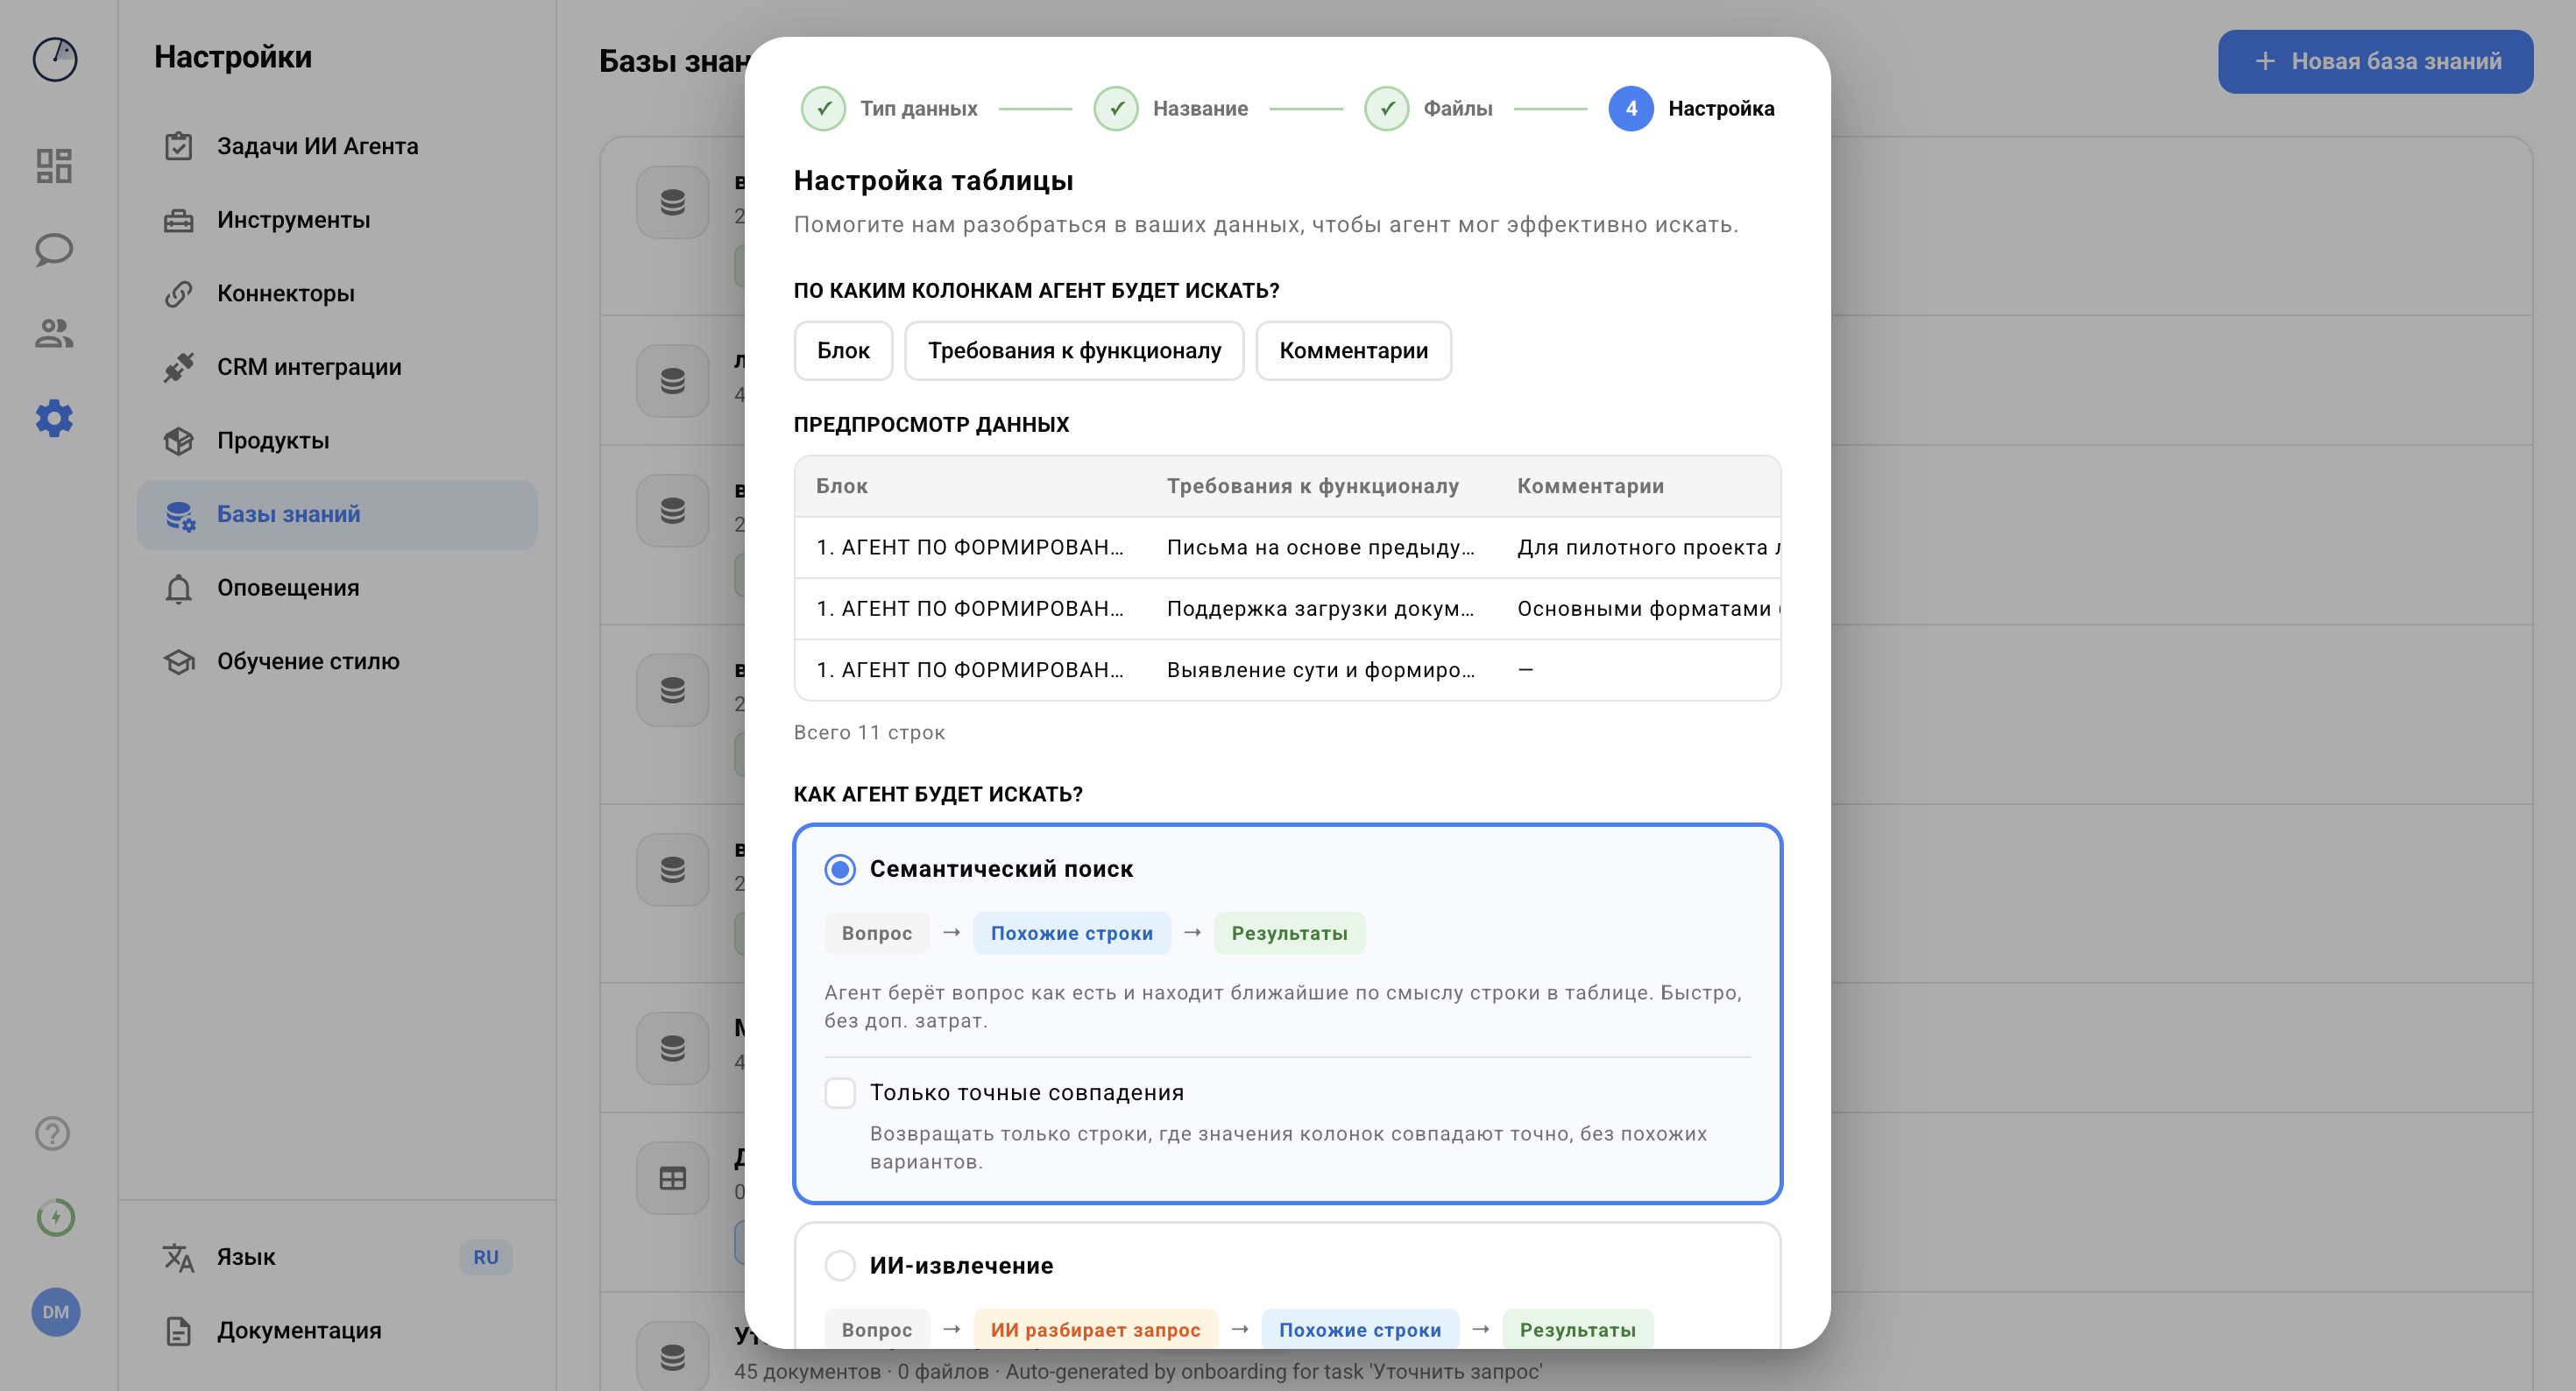Select the CRM интеграции plug icon

(179, 367)
